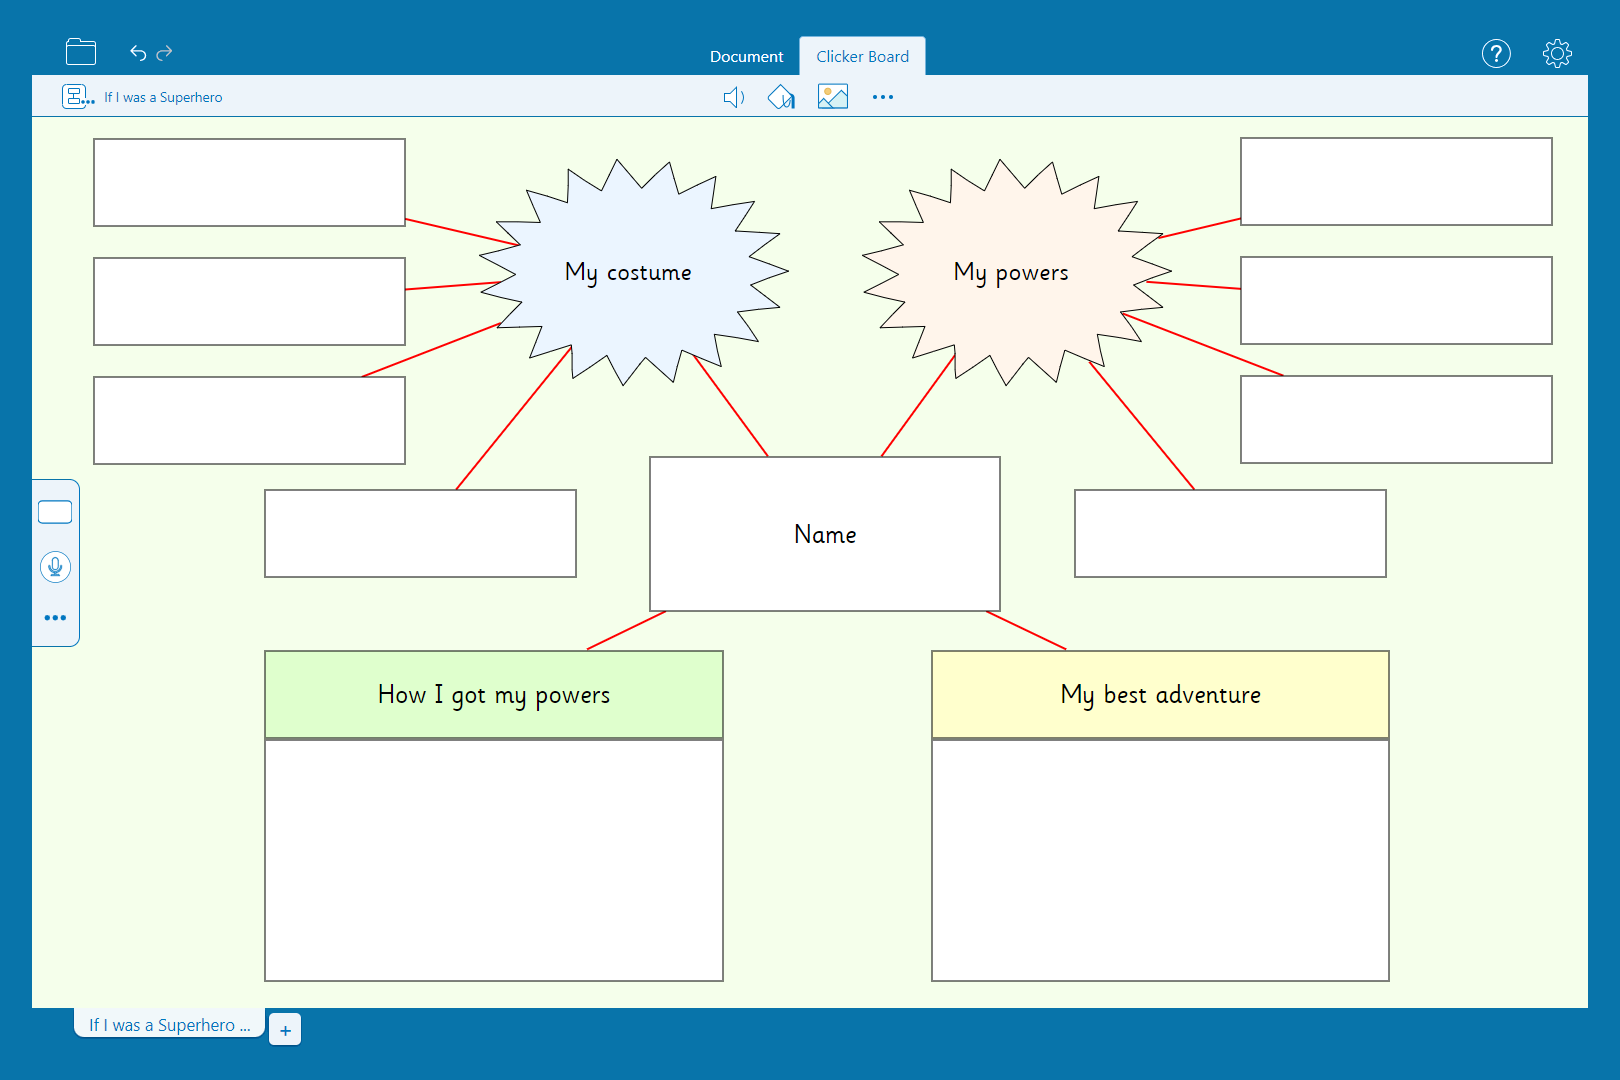
Task: Select the 'If I was a Superhero' bottom tab
Action: pyautogui.click(x=169, y=1025)
